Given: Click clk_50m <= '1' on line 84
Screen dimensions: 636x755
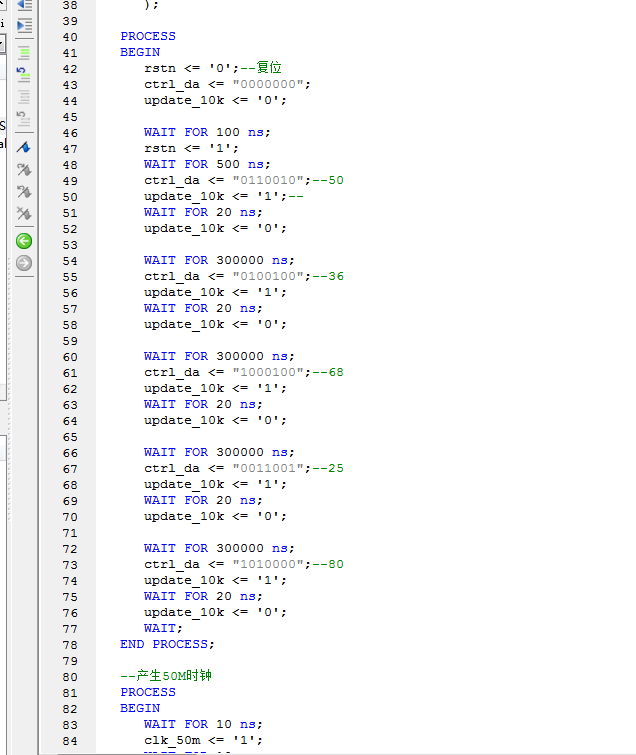Looking at the screenshot, I should point(203,741).
